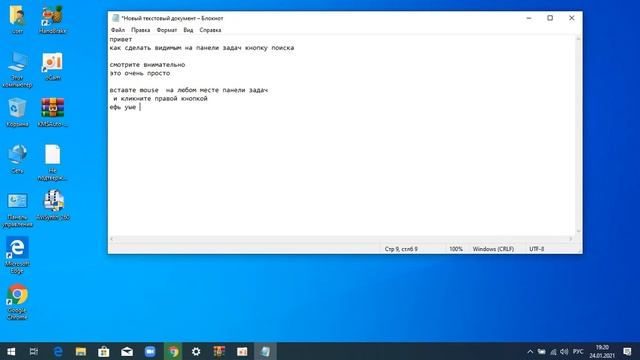Screen dimensions: 640x360
Task: Click the Notepad icon in the title bar
Action: [x=116, y=18]
